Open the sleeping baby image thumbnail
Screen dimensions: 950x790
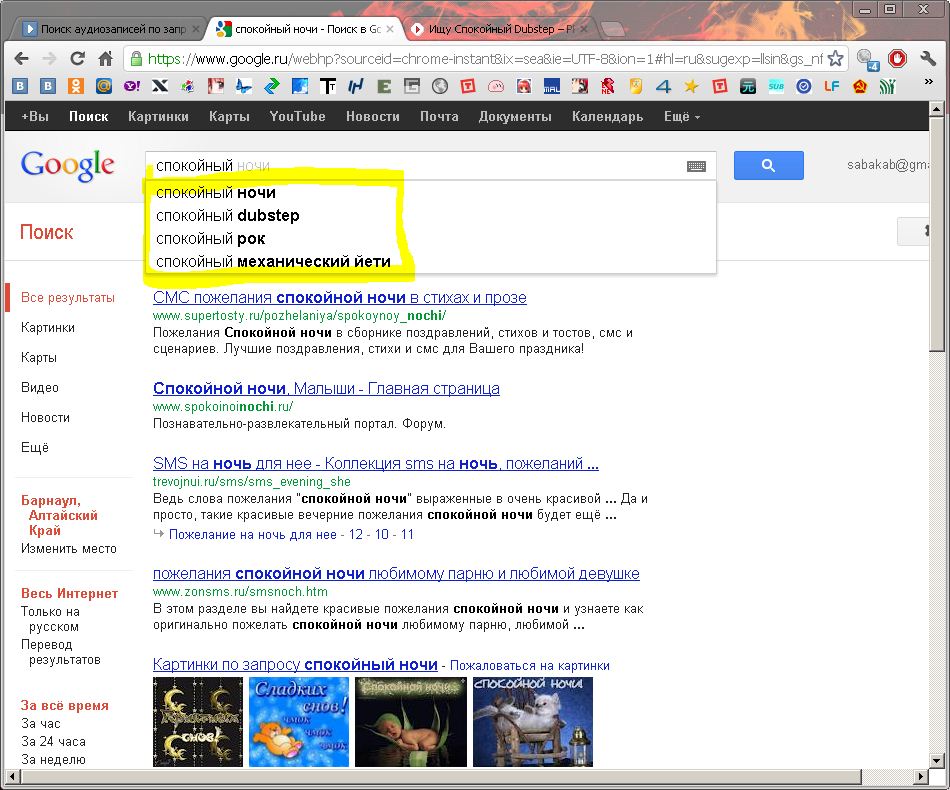(411, 722)
